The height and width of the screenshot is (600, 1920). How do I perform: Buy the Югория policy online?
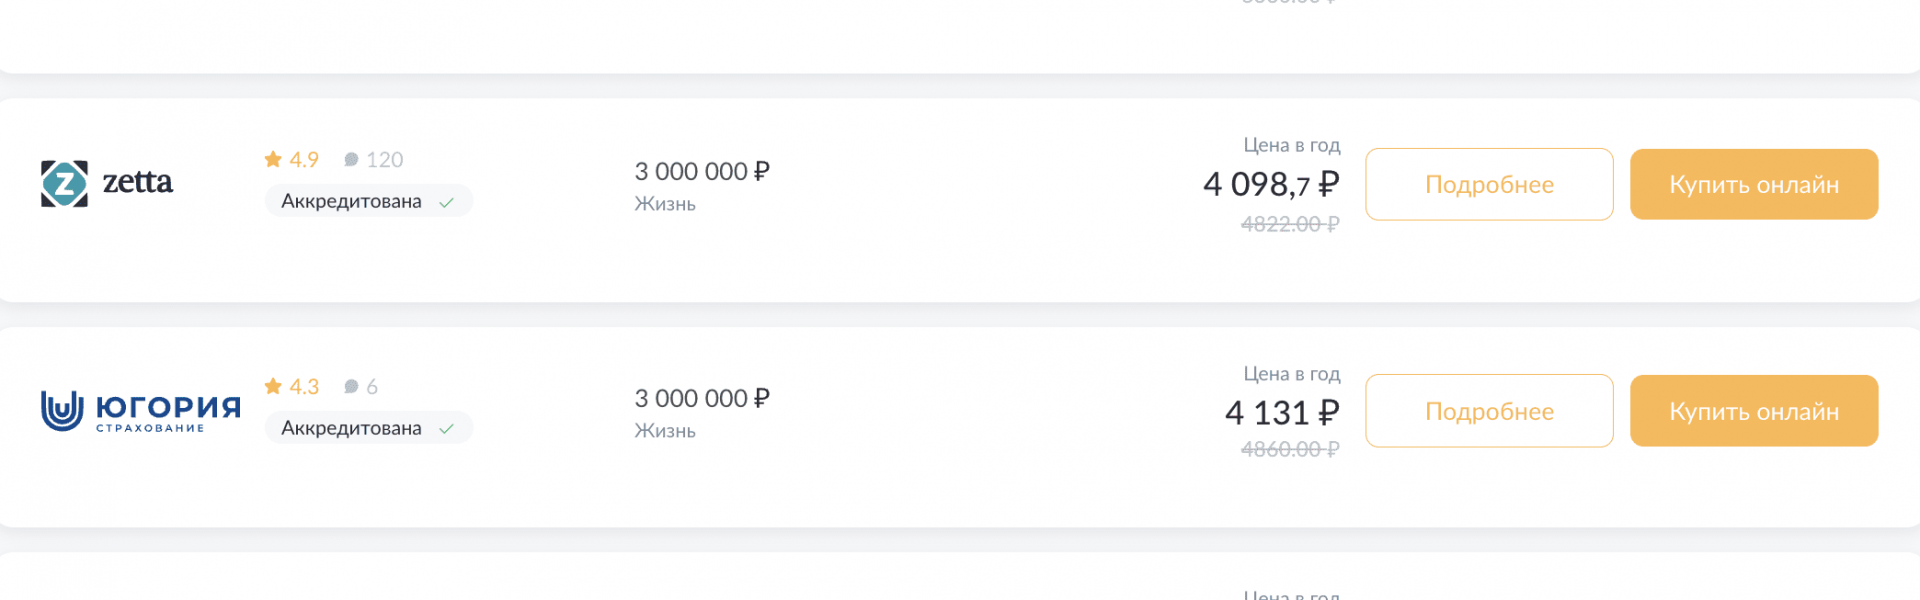coord(1754,411)
